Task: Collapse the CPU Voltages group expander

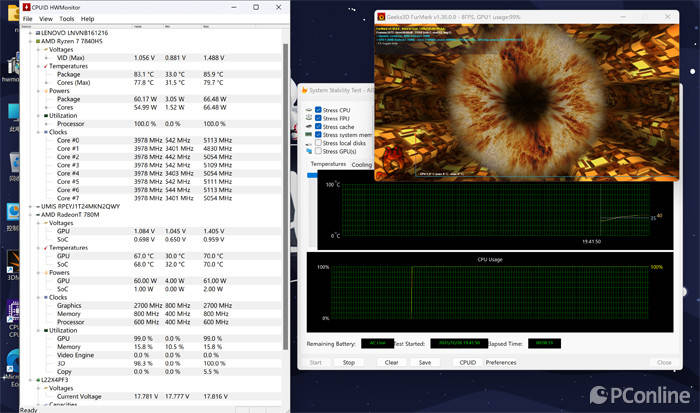Action: click(38, 50)
